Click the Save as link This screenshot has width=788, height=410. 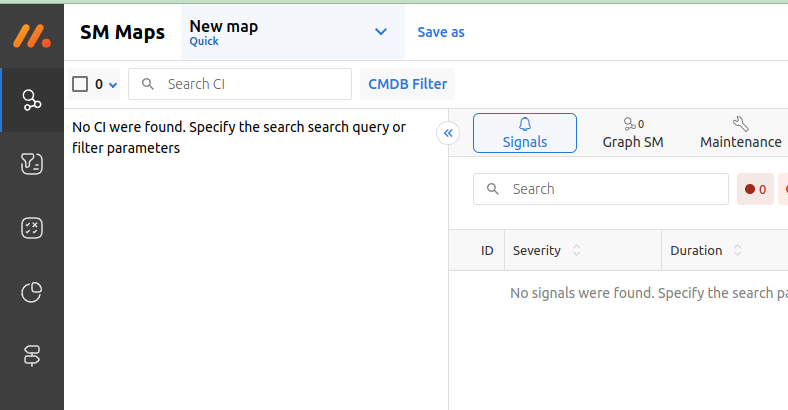[x=441, y=32]
